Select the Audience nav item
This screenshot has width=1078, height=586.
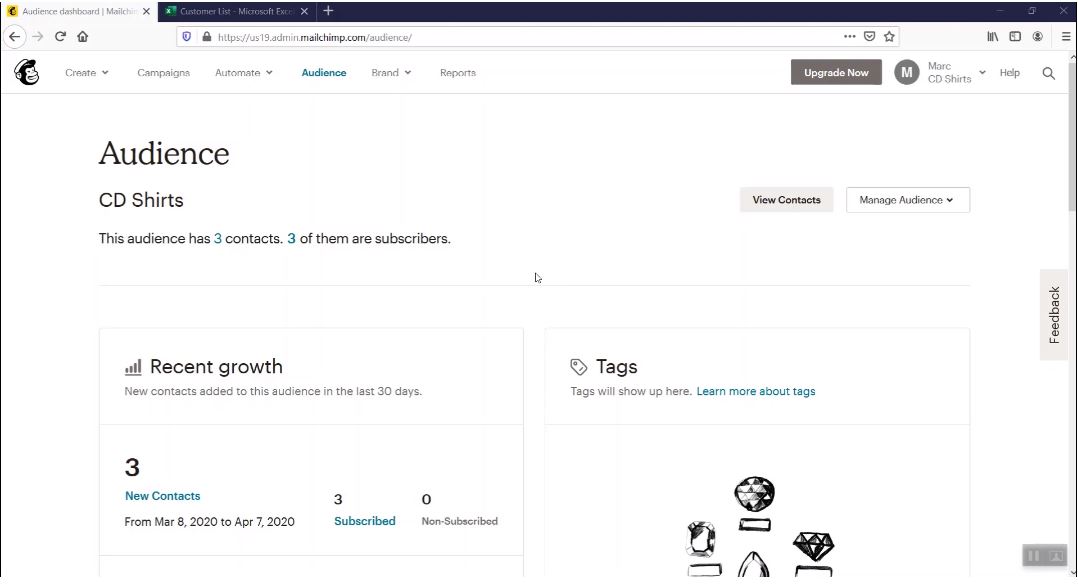pyautogui.click(x=324, y=73)
